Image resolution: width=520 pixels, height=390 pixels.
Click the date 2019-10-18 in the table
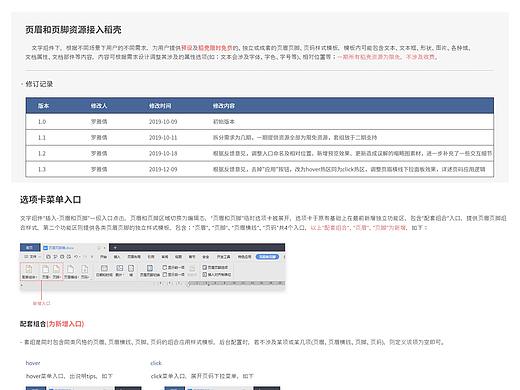[163, 153]
